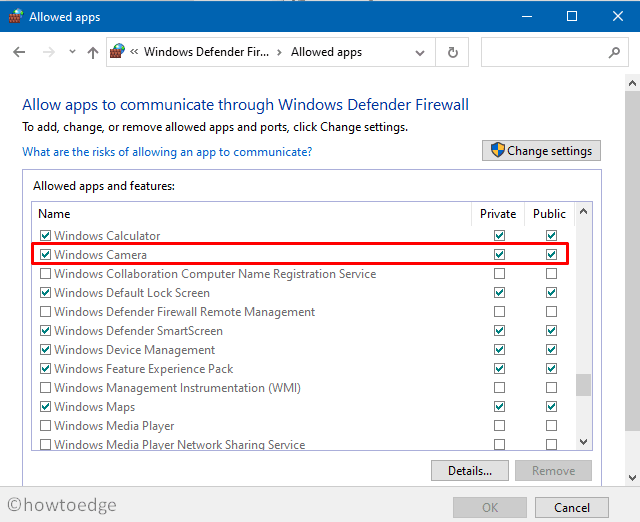The width and height of the screenshot is (640, 522).
Task: Toggle Private checkbox for Windows Maps
Action: point(499,407)
